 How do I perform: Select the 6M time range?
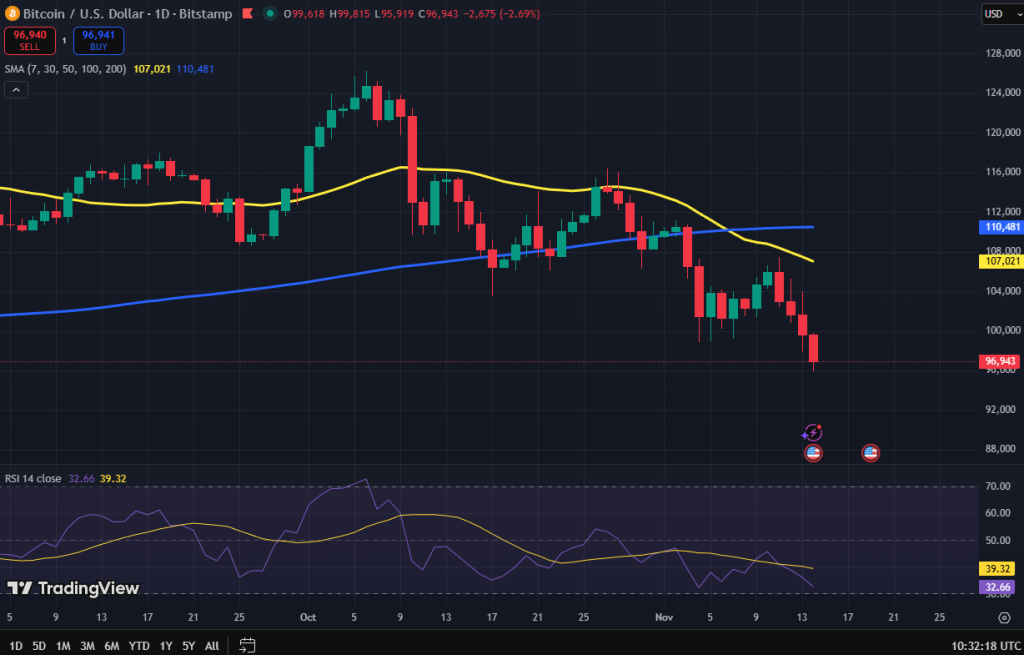[x=112, y=646]
